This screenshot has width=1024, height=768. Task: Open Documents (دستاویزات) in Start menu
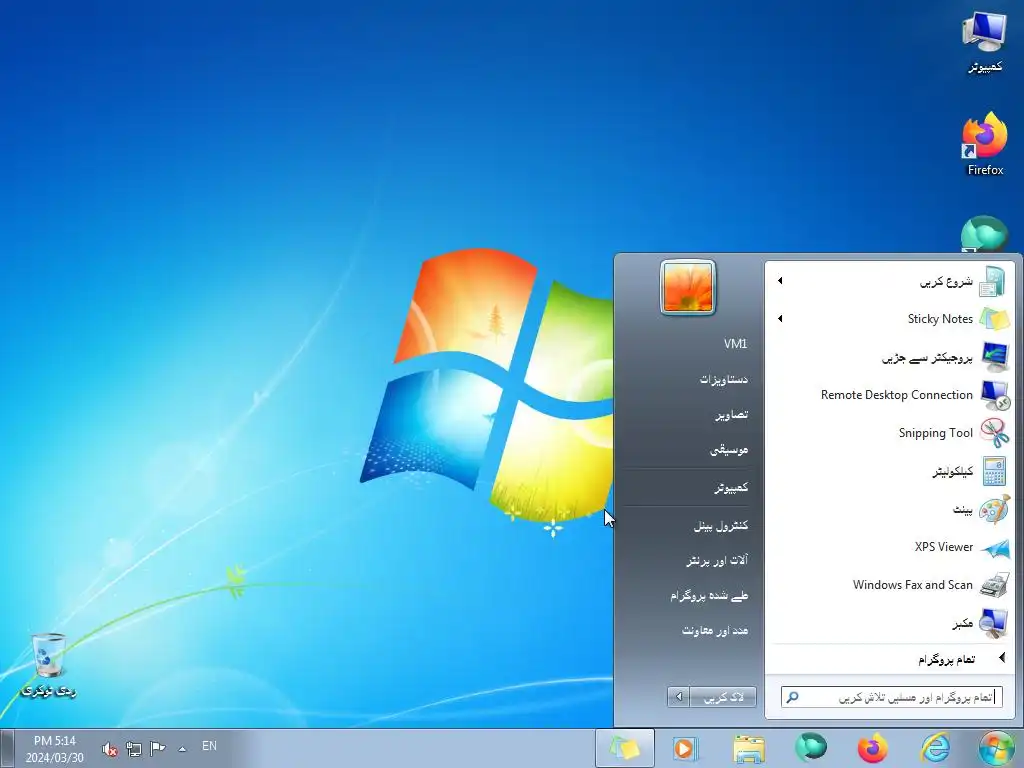[x=724, y=379]
